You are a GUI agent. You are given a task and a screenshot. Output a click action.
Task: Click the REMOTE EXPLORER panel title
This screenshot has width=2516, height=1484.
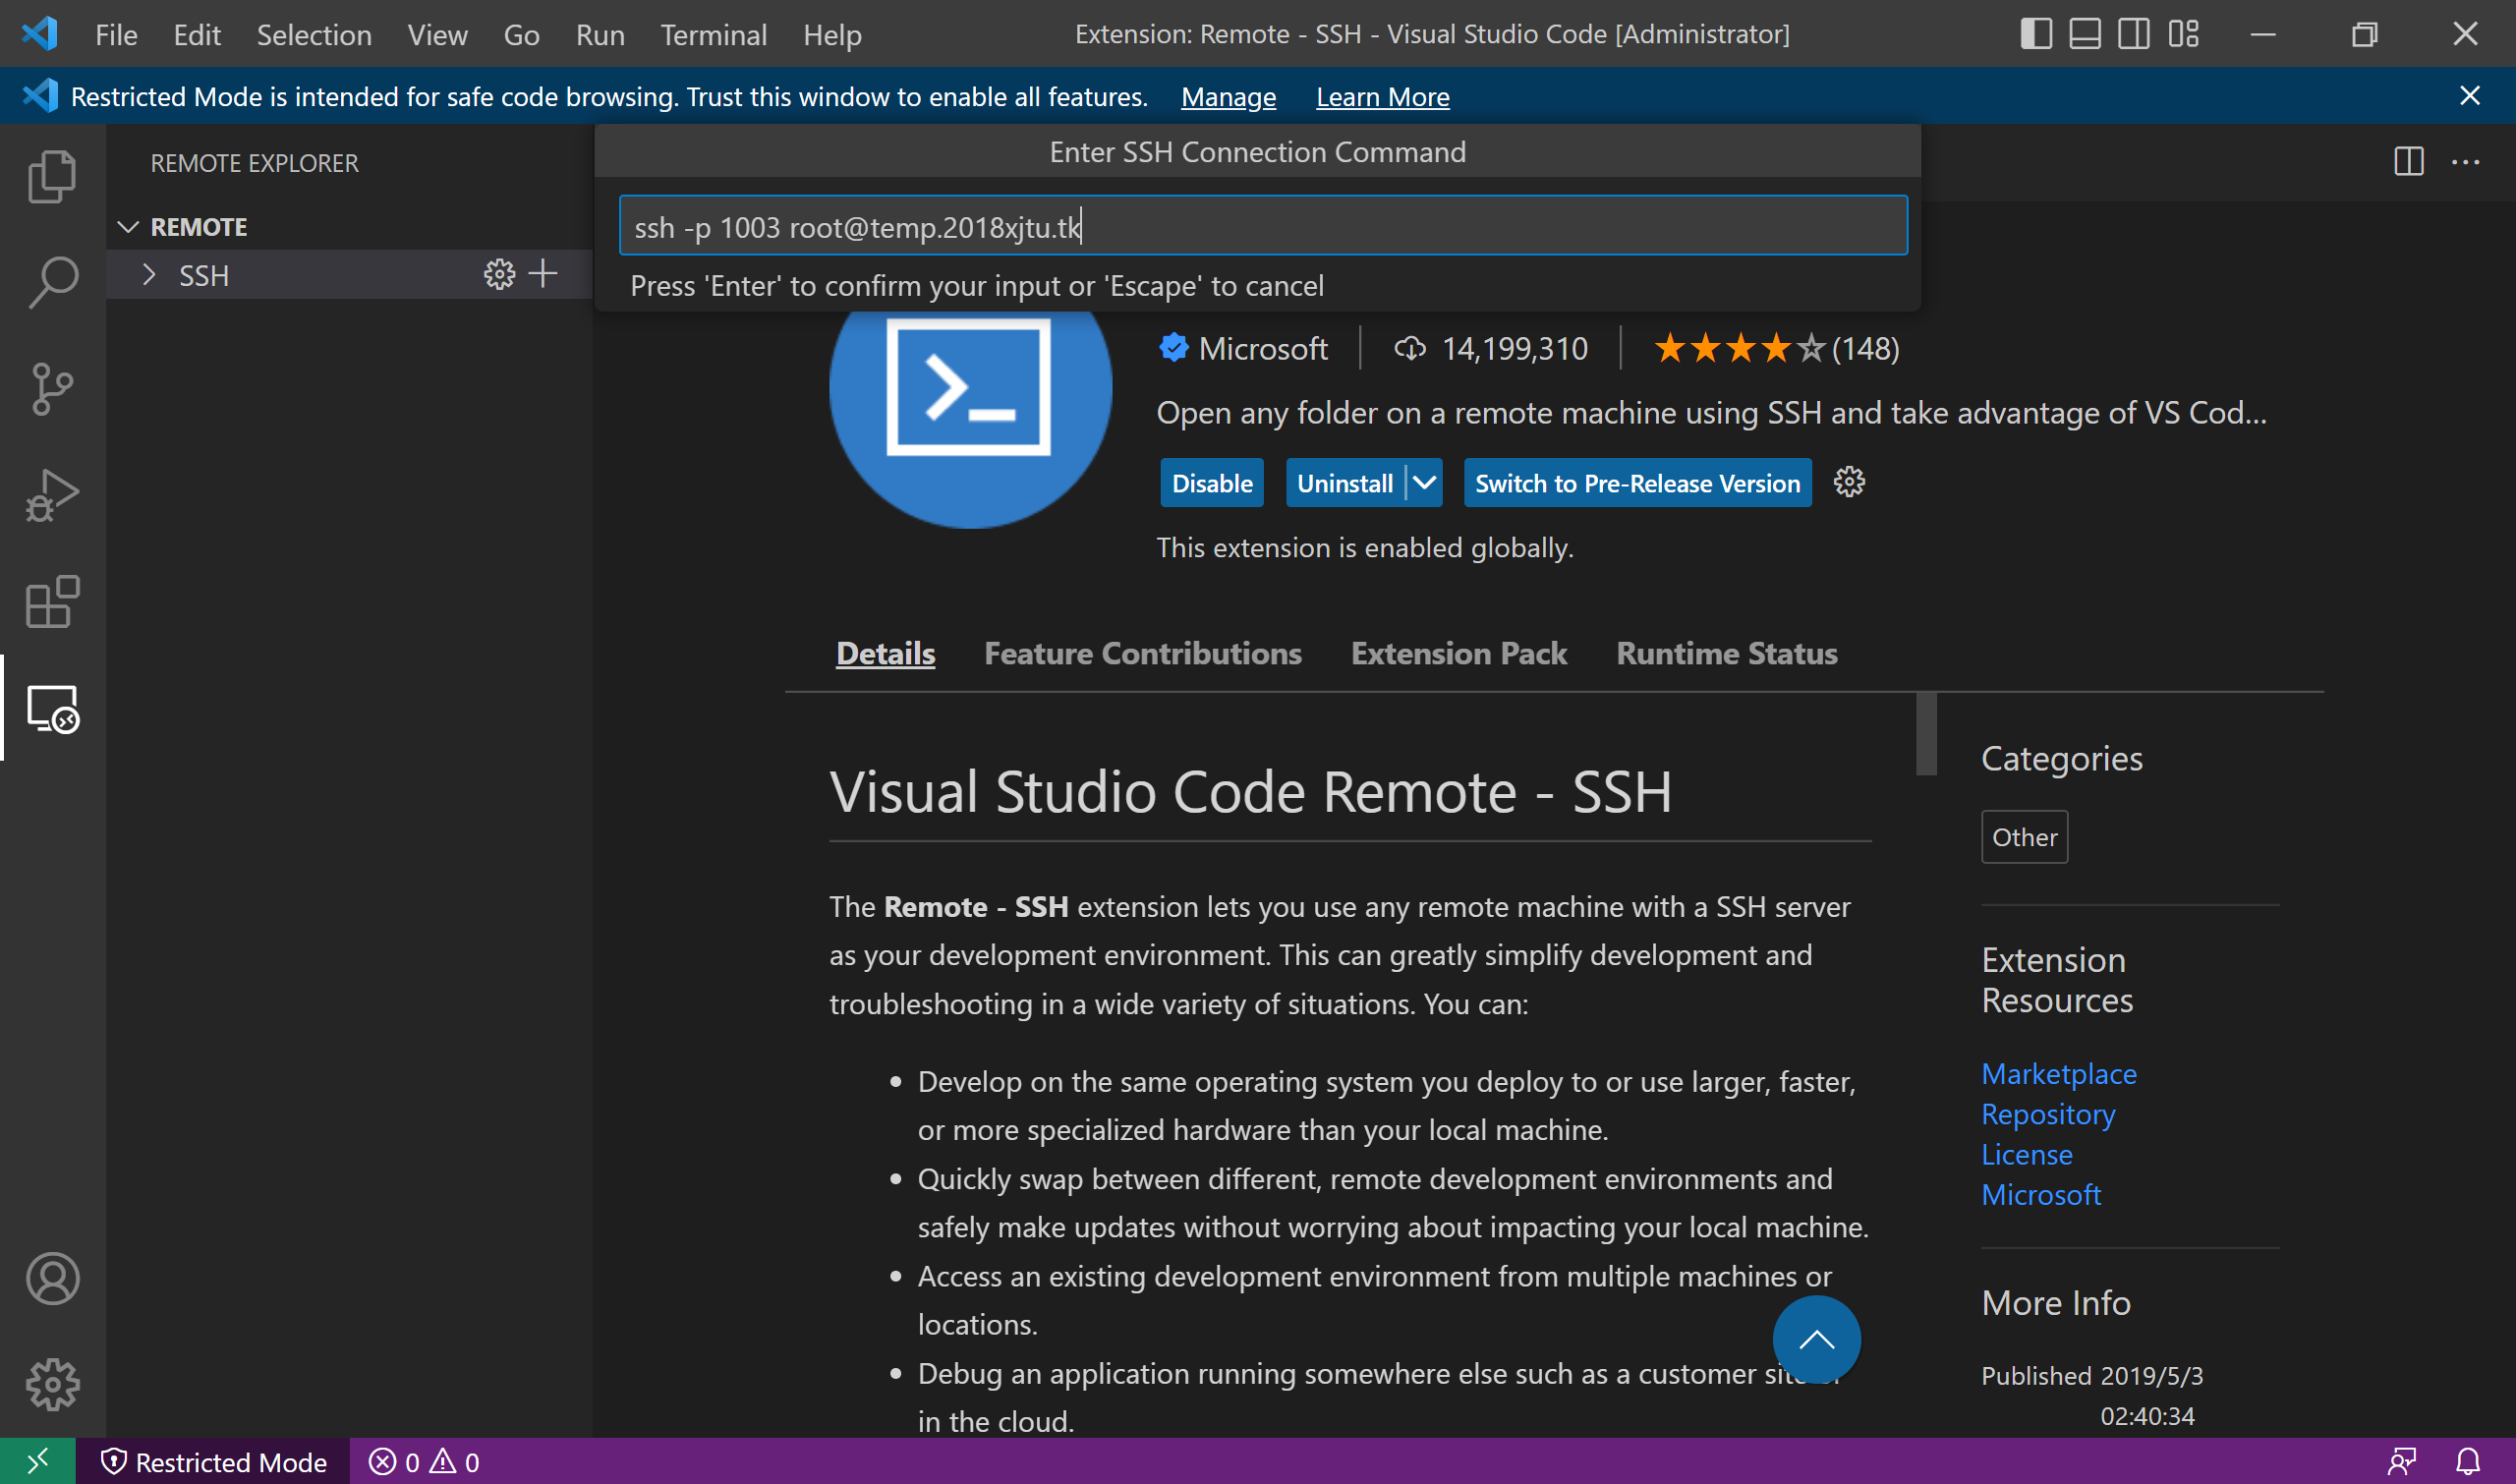point(254,163)
